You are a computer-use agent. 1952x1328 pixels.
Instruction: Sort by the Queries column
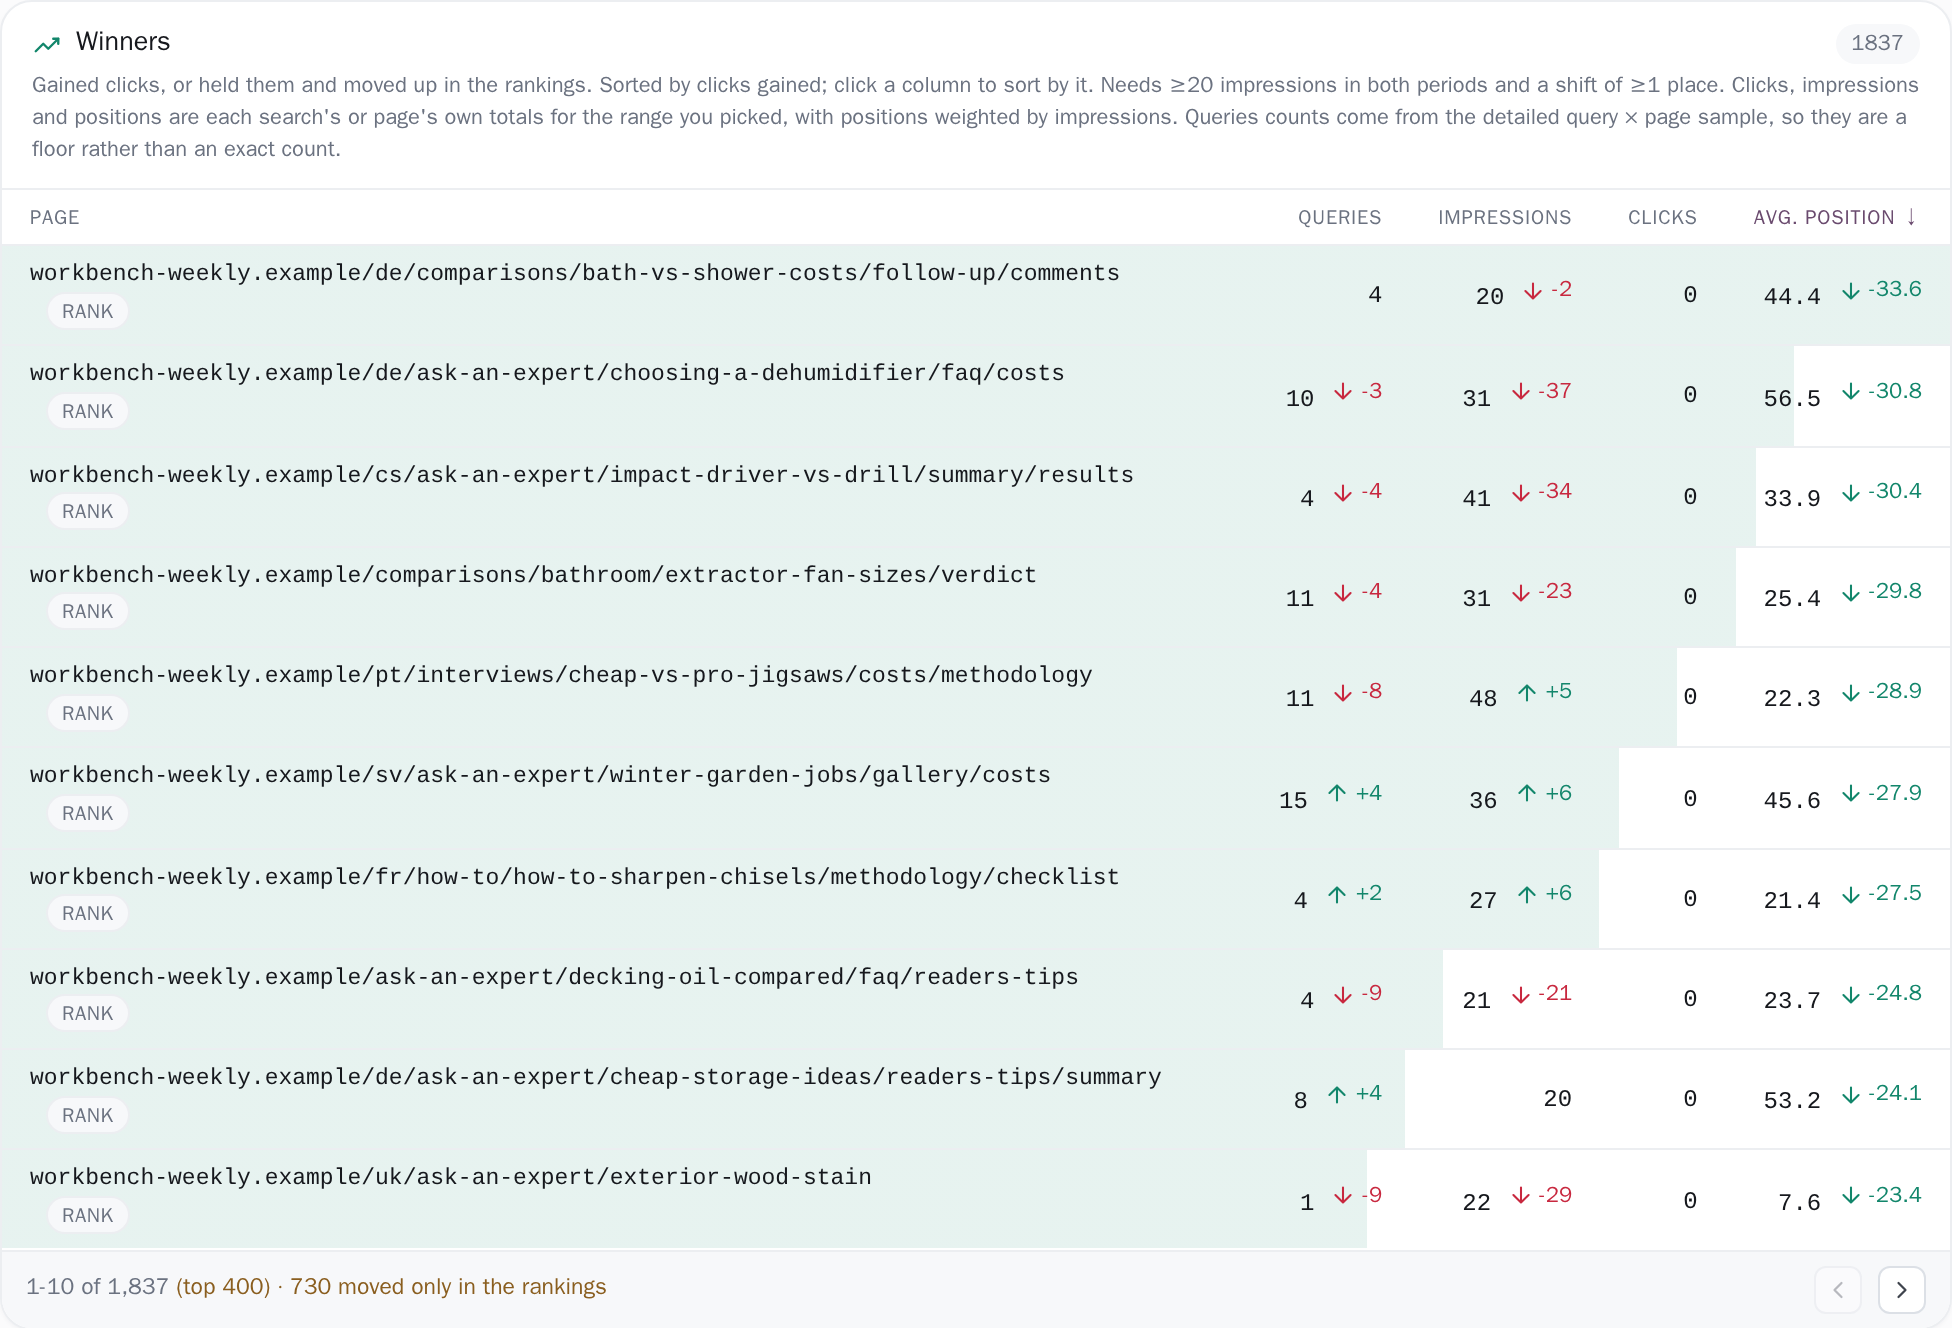[x=1339, y=217]
